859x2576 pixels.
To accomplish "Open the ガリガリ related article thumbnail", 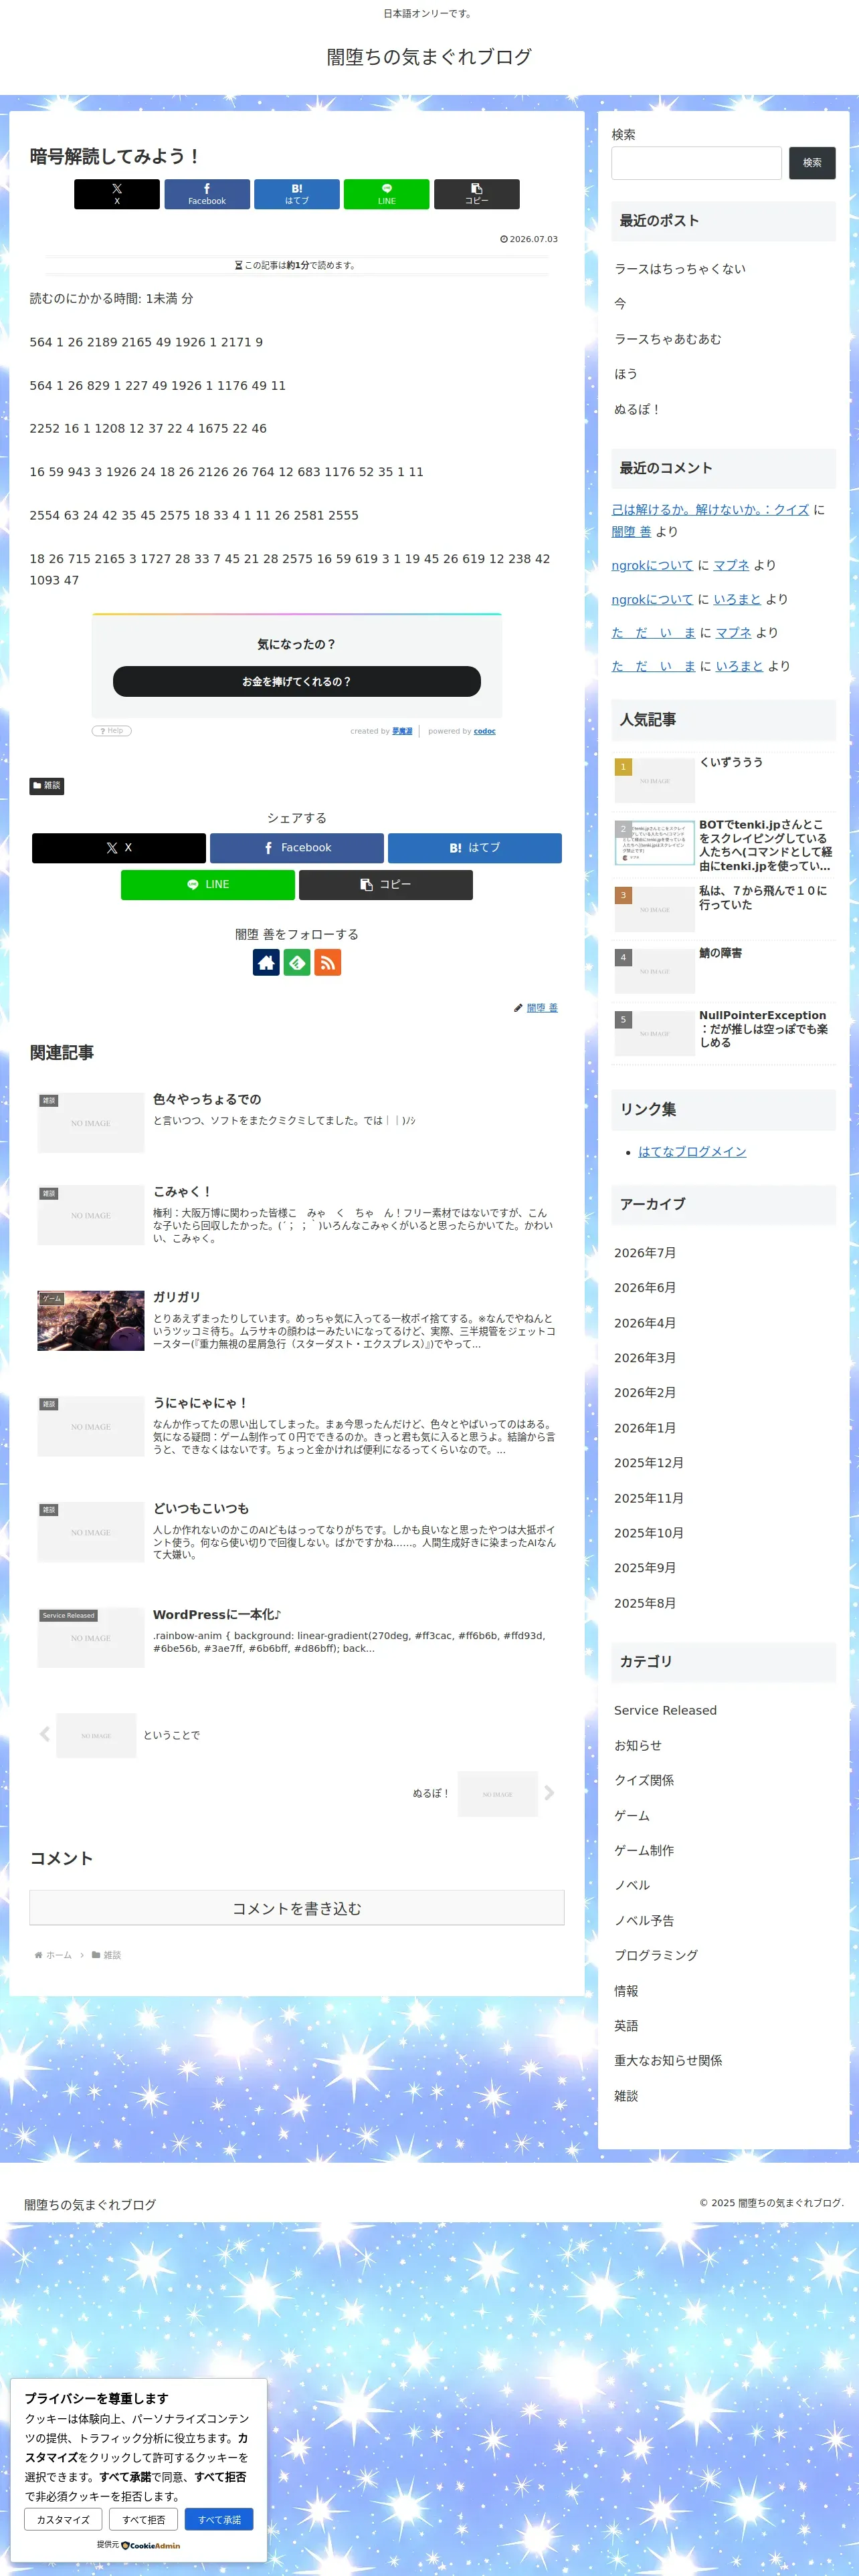I will tap(91, 1321).
